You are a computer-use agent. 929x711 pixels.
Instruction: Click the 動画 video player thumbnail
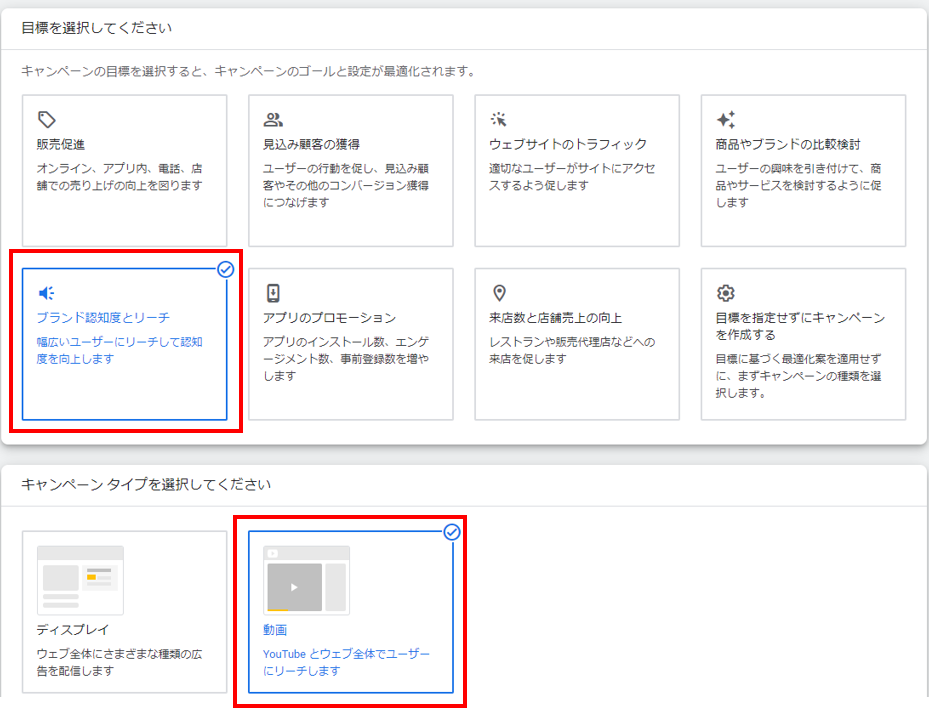click(x=306, y=580)
